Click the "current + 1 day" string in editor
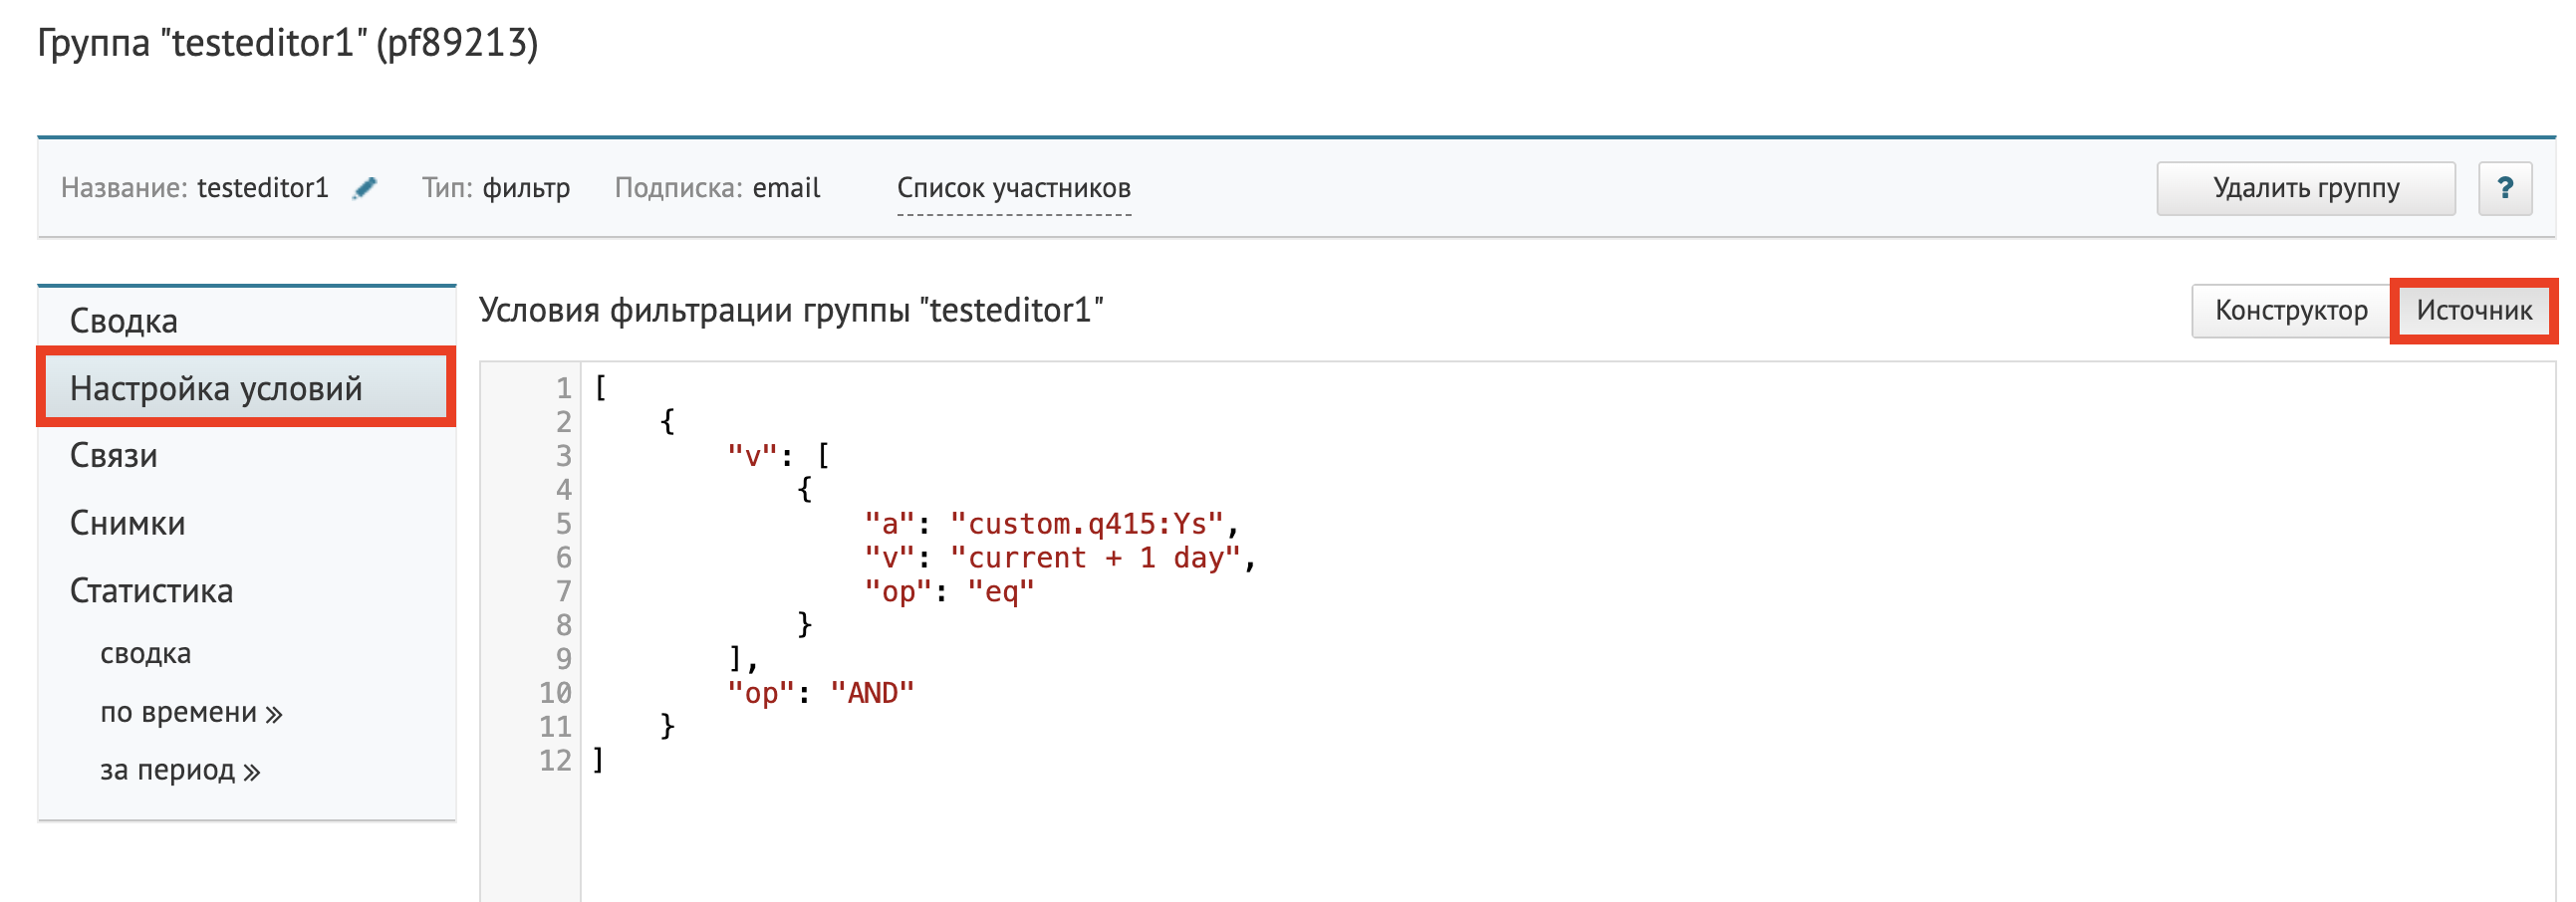This screenshot has height=902, width=2576. [x=1095, y=558]
